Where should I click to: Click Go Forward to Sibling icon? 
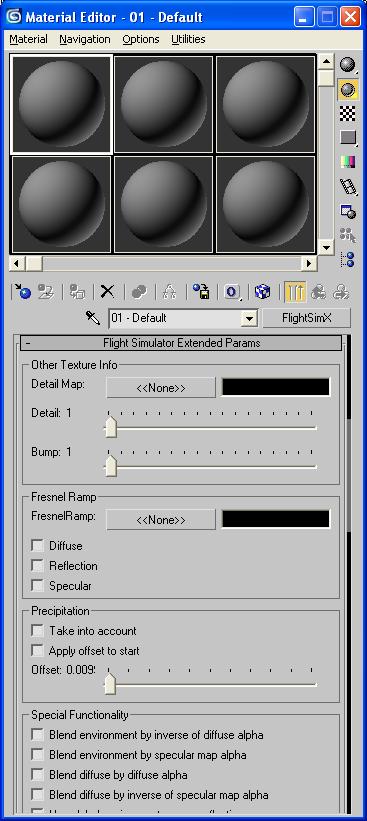point(341,292)
